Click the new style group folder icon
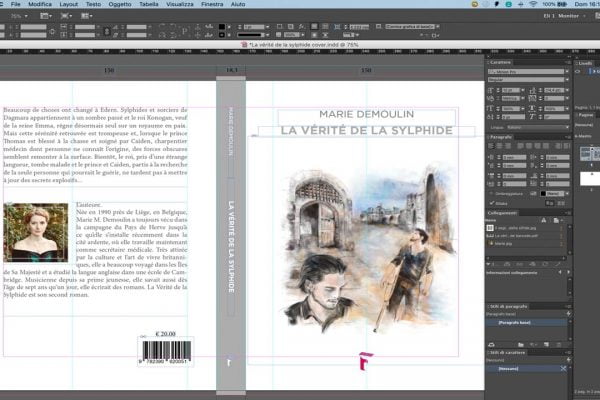This screenshot has width=600, height=400. [520, 344]
